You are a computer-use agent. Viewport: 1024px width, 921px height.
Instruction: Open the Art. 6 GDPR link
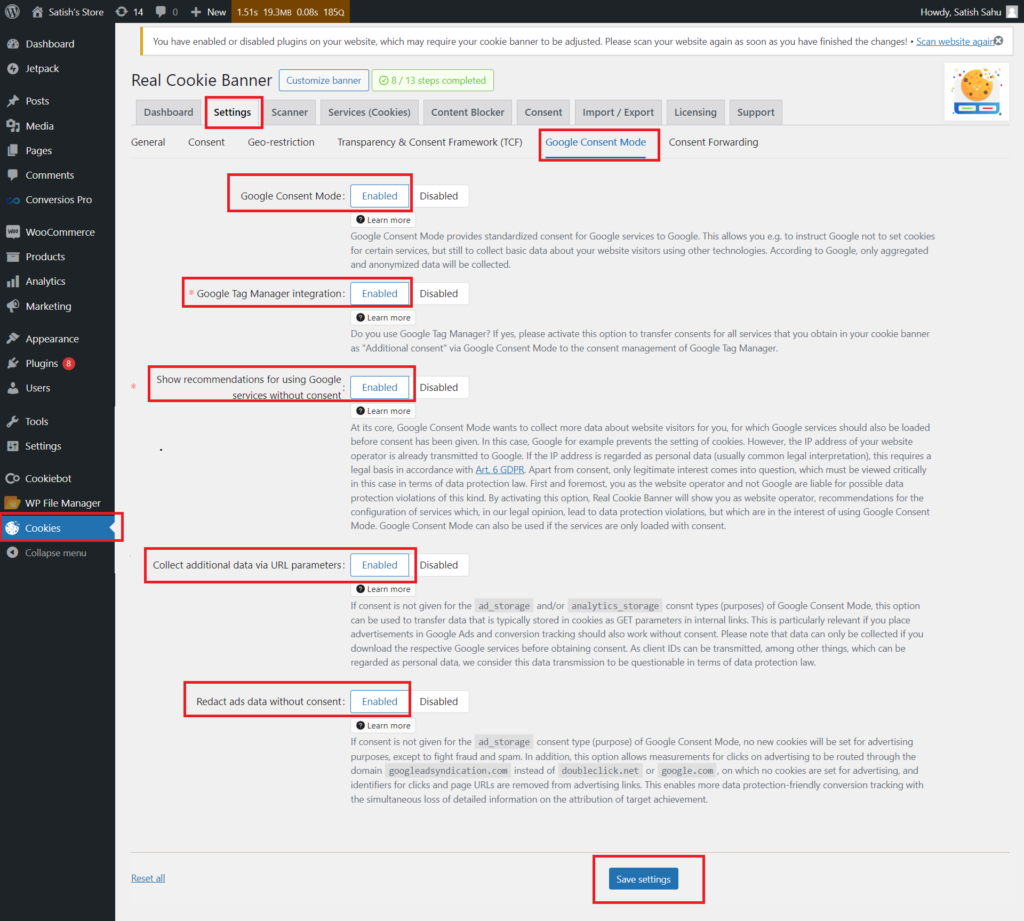coord(500,470)
